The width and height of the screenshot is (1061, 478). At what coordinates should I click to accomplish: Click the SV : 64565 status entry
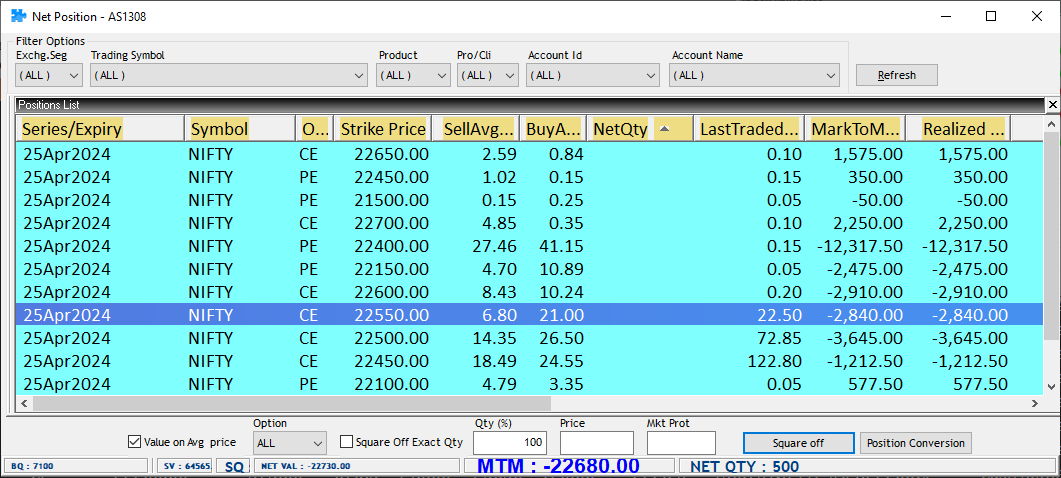point(186,466)
